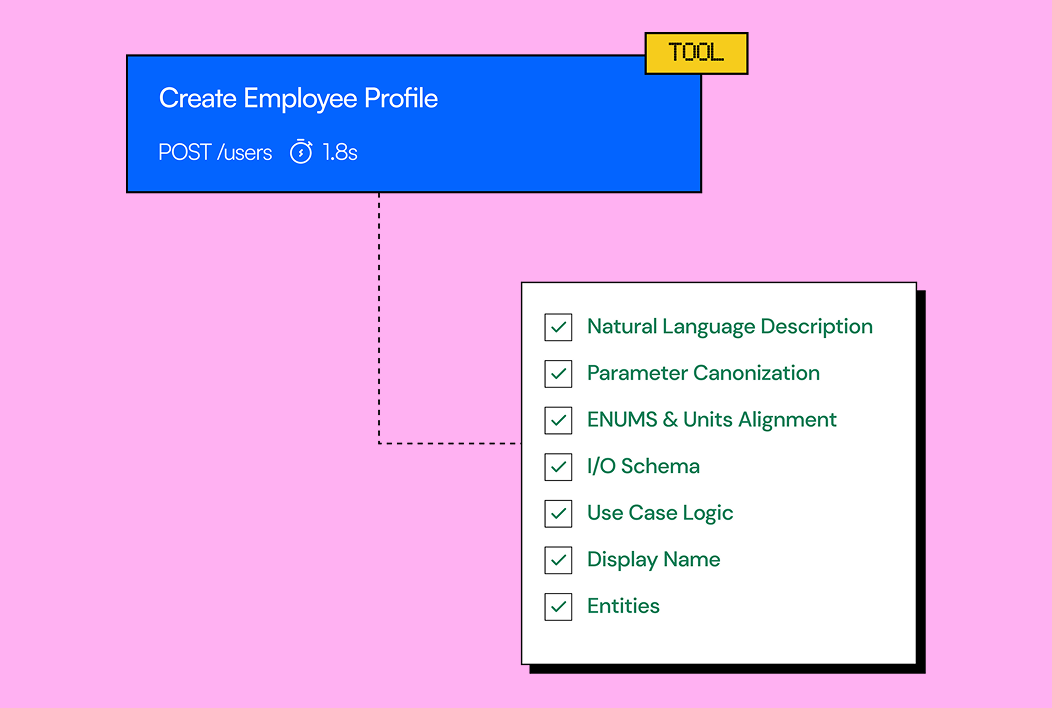Click the stopwatch icon beside 1.8s
This screenshot has width=1052, height=708.
pyautogui.click(x=301, y=152)
